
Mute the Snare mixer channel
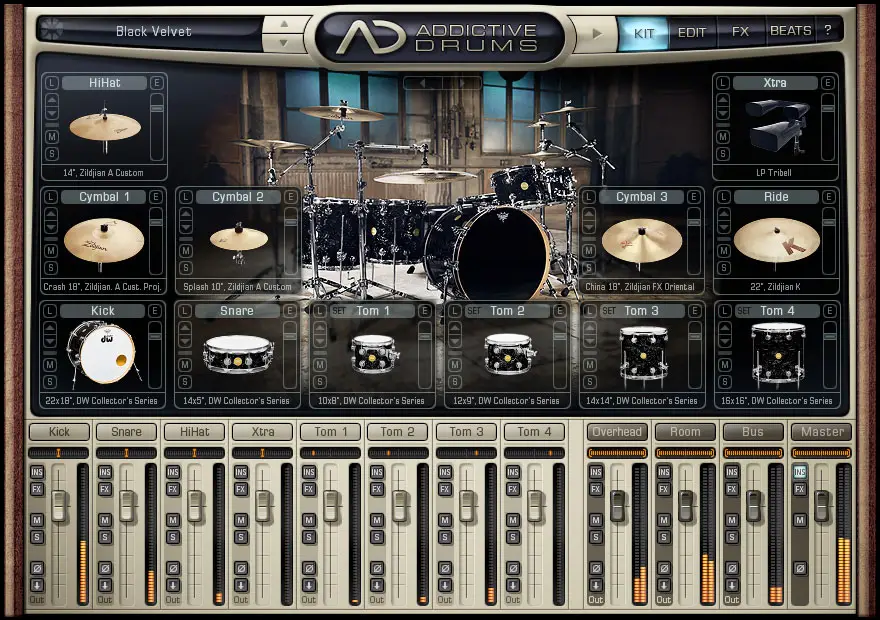point(105,520)
